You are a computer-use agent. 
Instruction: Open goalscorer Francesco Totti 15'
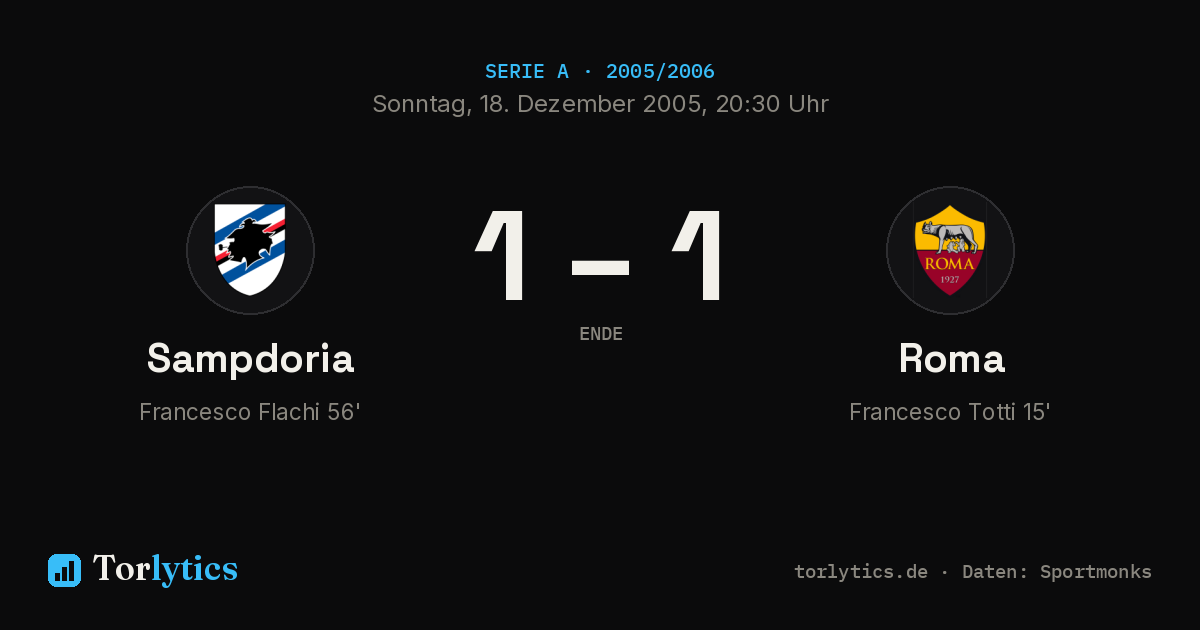[950, 412]
